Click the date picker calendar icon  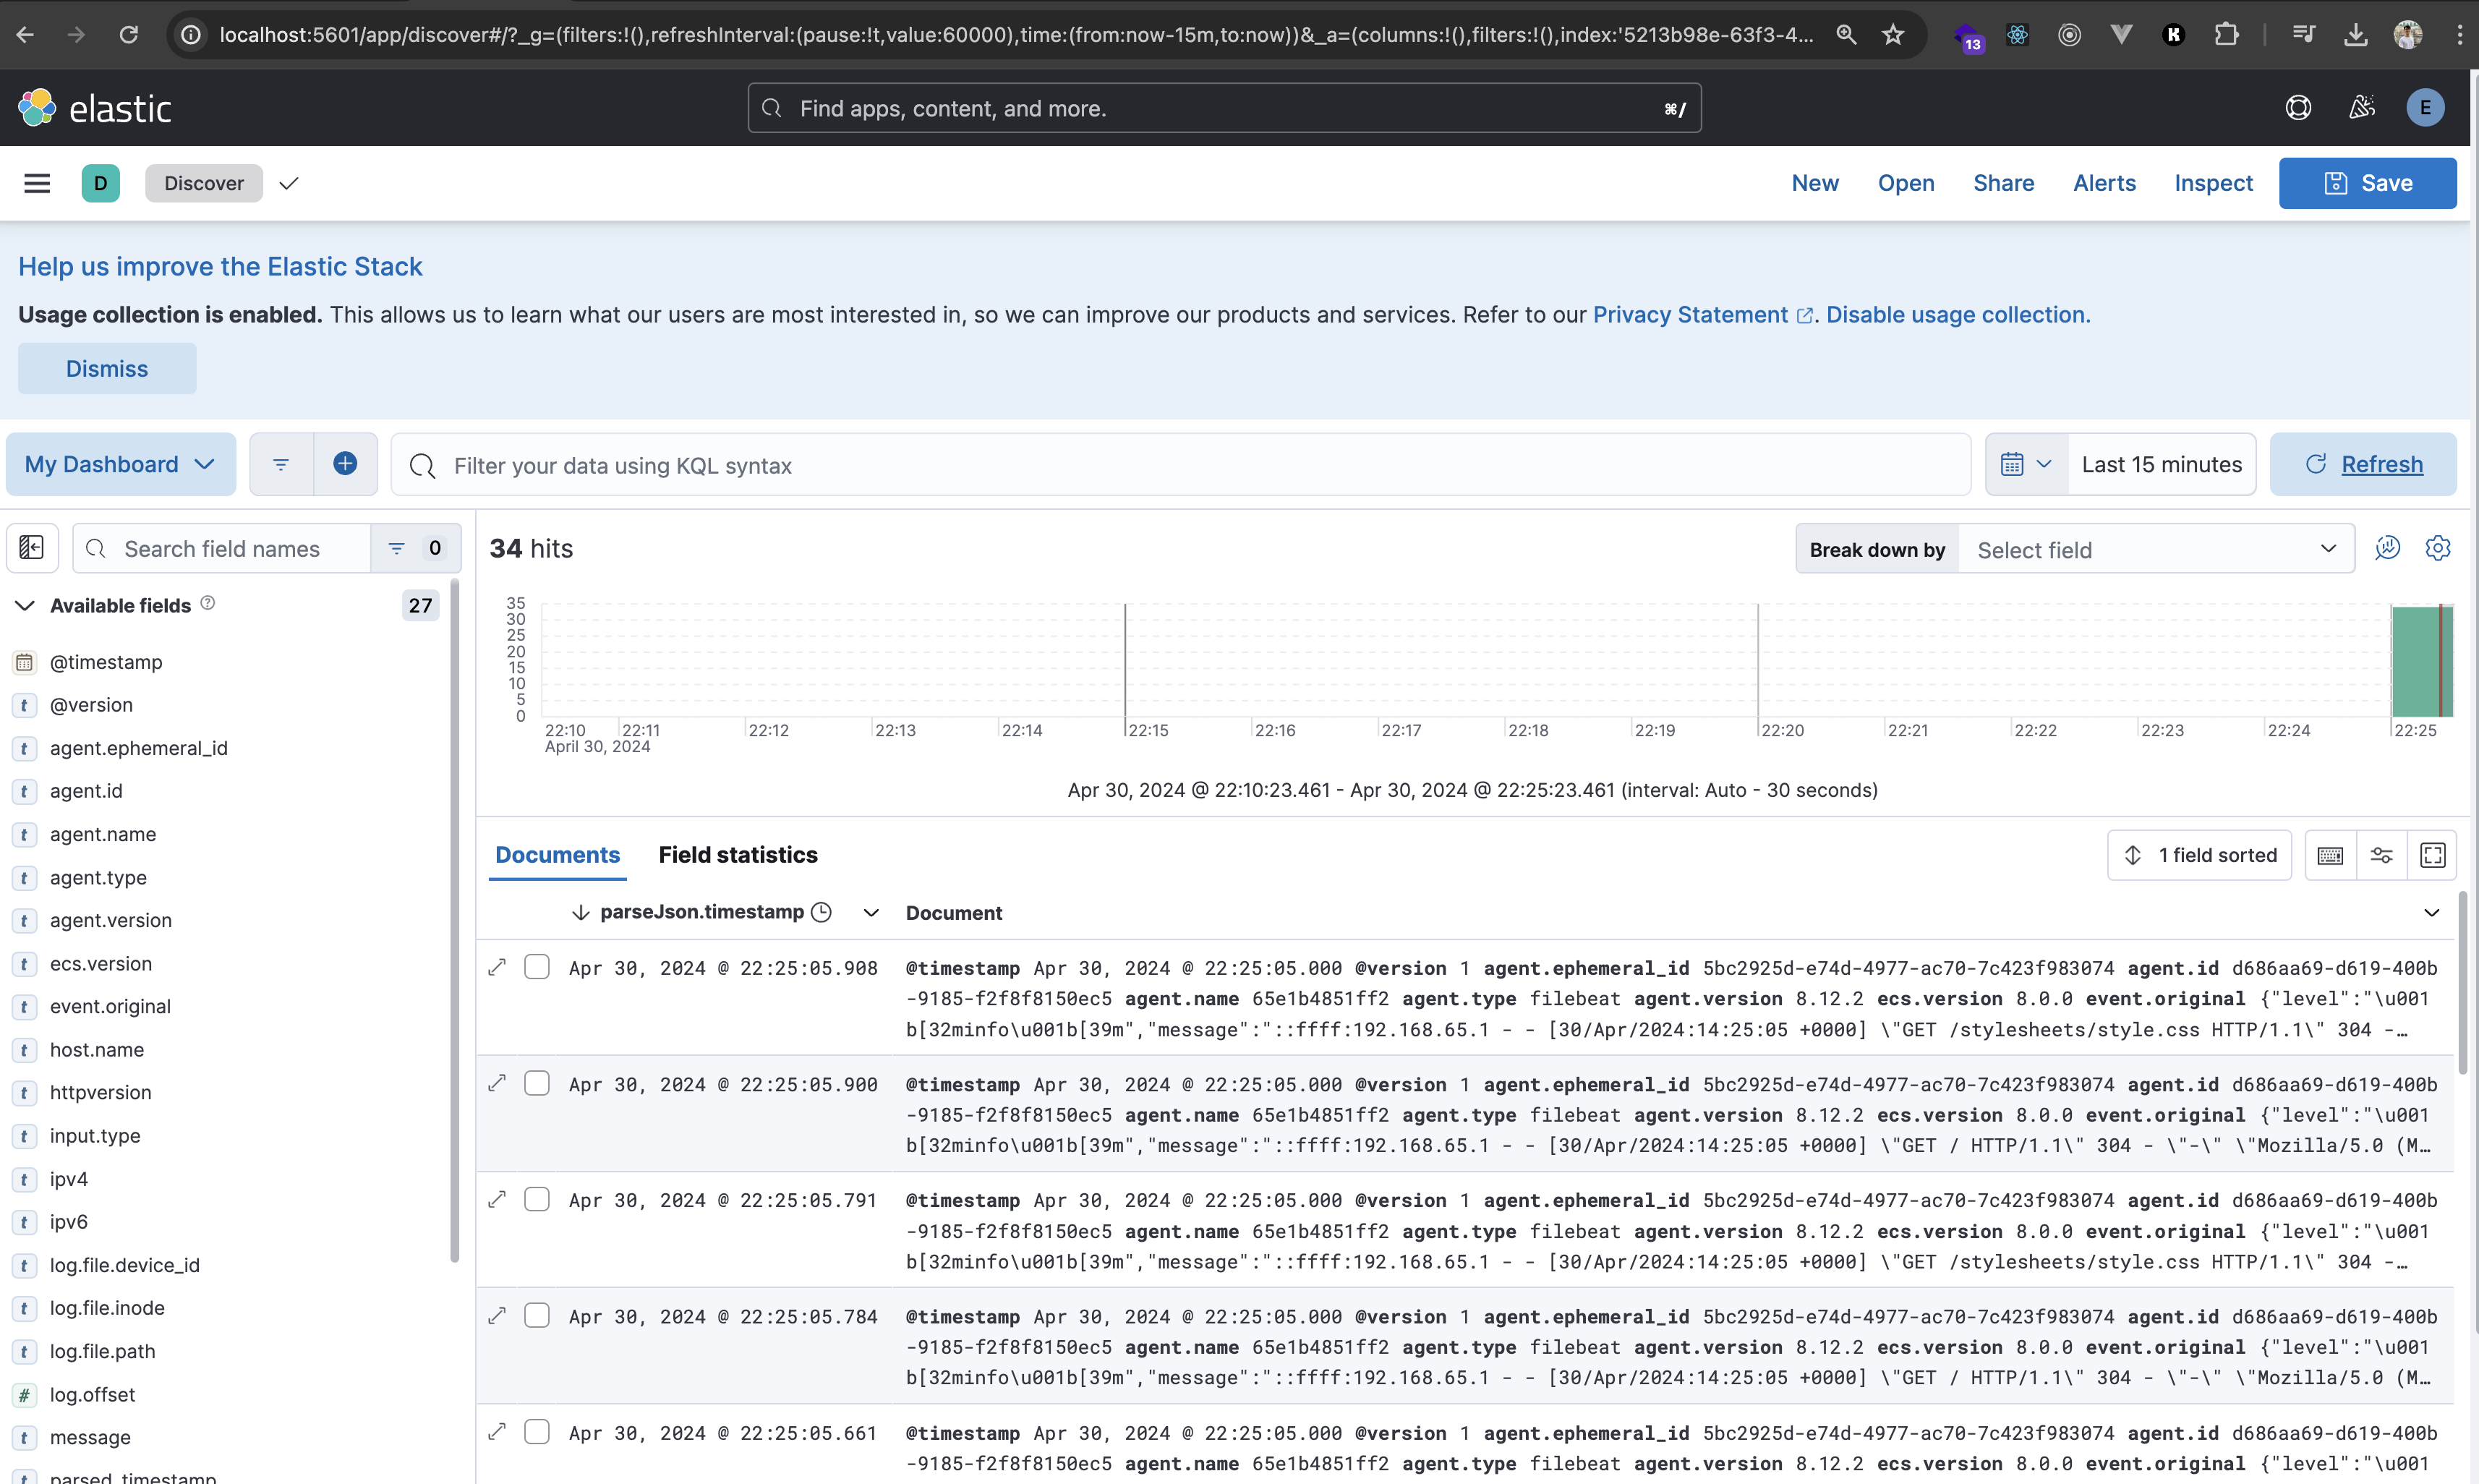2013,463
